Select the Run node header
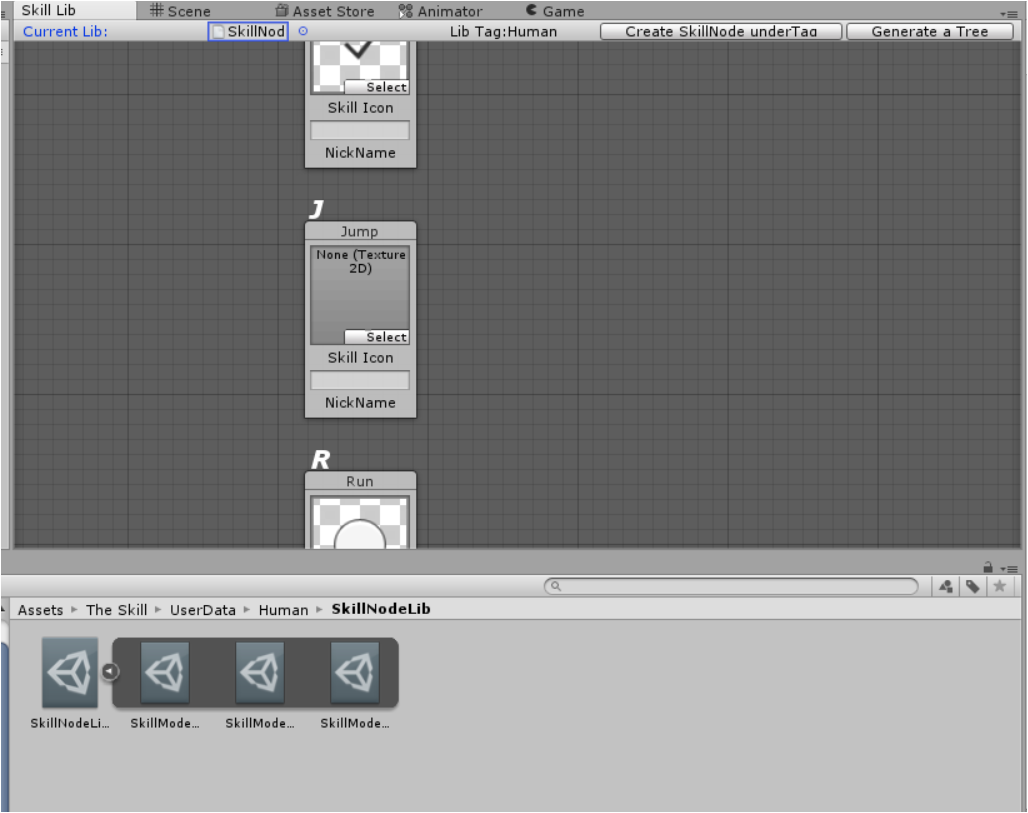This screenshot has height=813, width=1028. point(360,481)
